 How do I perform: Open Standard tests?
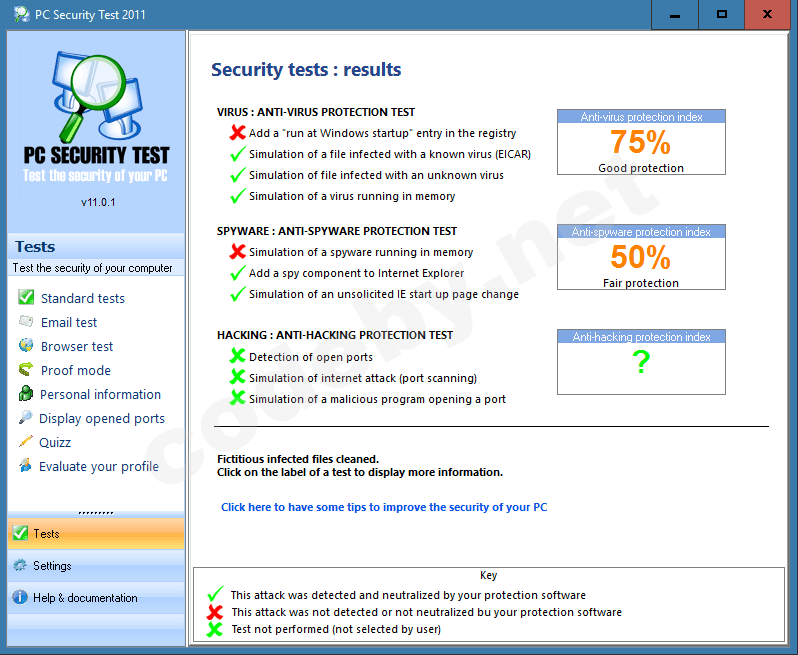pos(83,298)
